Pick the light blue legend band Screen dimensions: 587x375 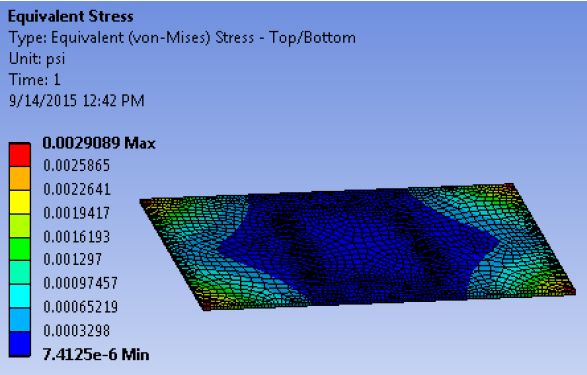click(x=20, y=320)
